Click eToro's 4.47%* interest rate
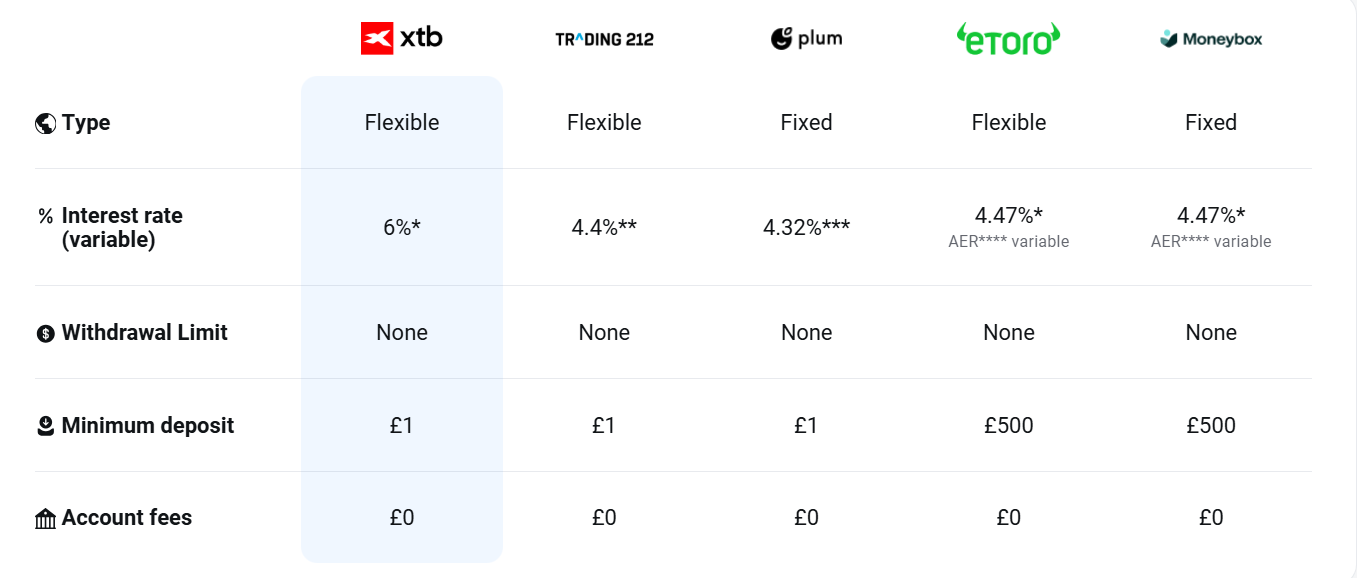Image resolution: width=1357 pixels, height=578 pixels. tap(1008, 215)
